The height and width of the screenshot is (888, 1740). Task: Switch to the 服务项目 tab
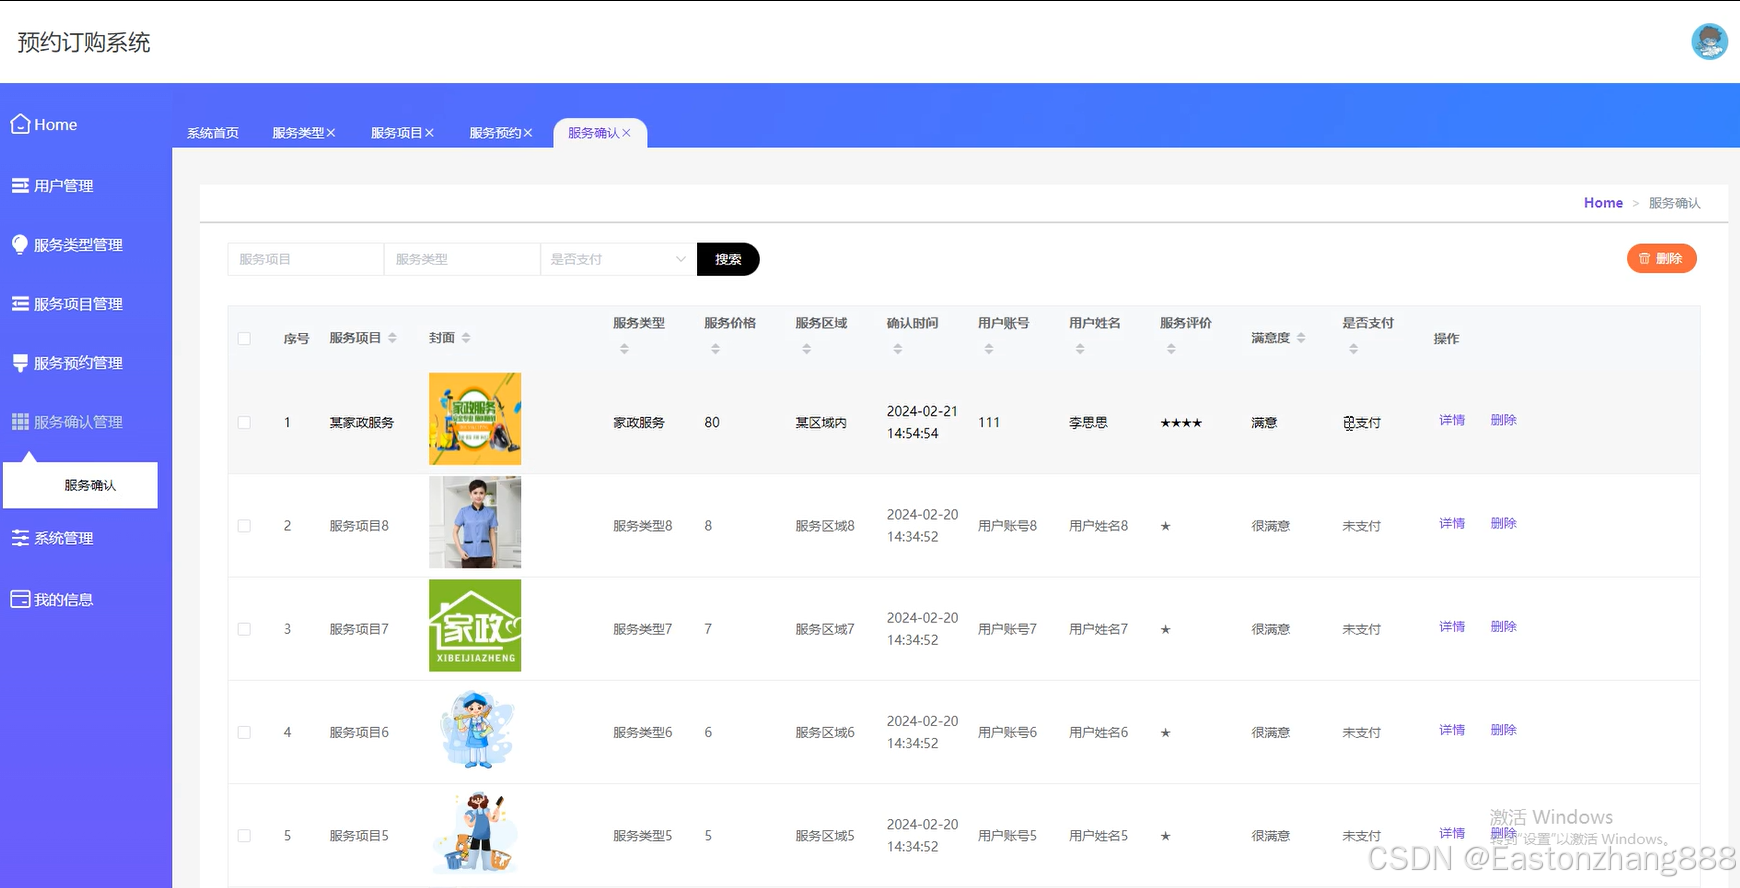(x=397, y=133)
